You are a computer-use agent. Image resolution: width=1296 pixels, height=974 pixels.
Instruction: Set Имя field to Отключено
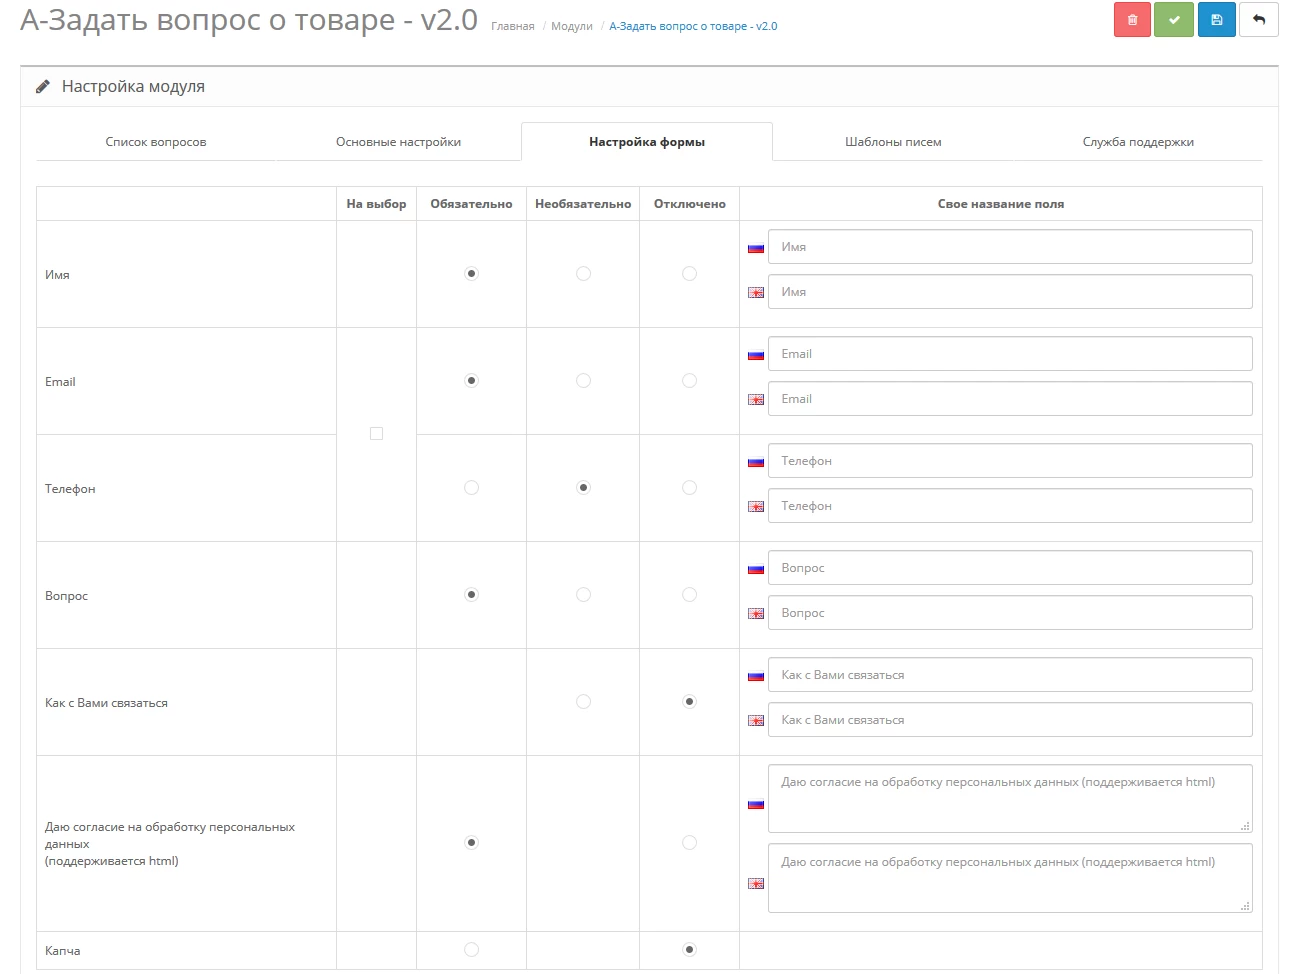[689, 273]
